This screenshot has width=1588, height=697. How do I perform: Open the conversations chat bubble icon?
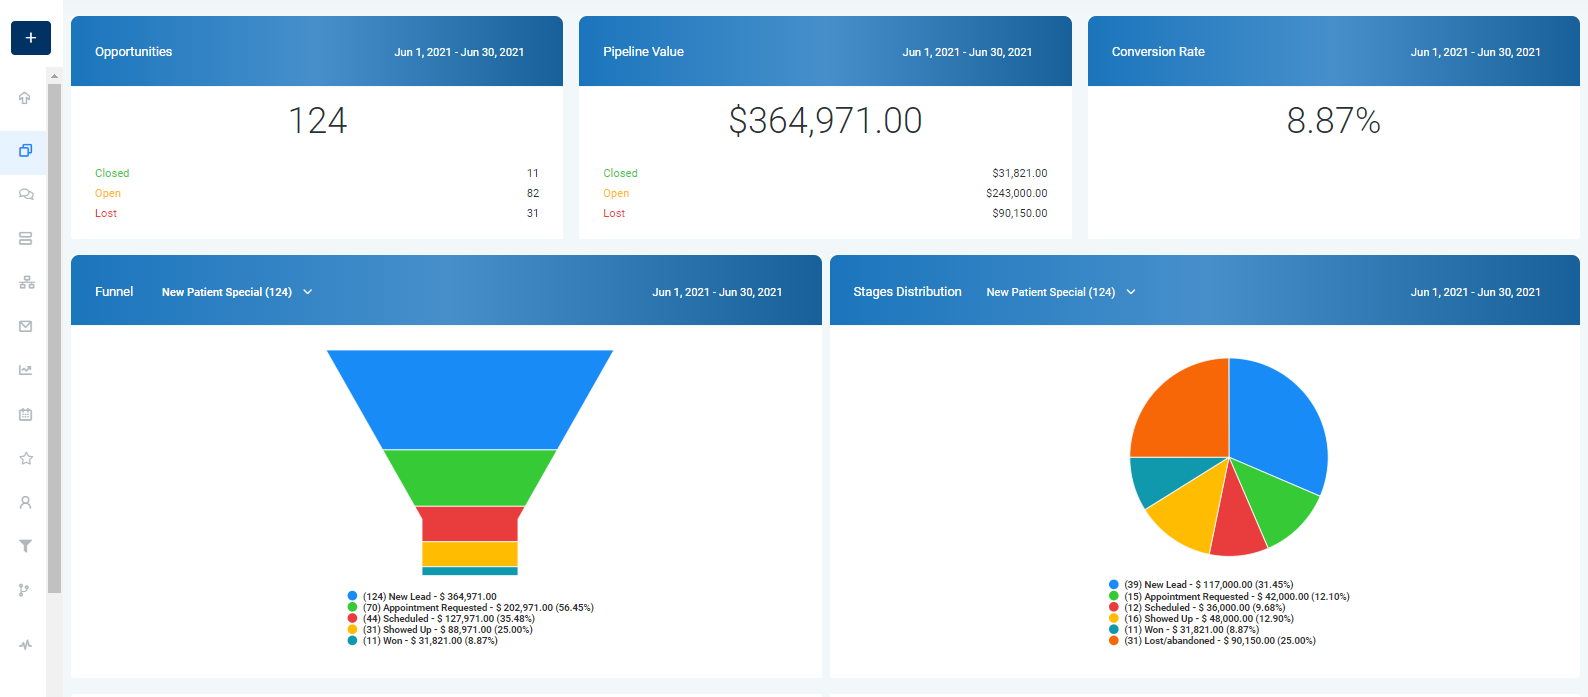pos(26,195)
